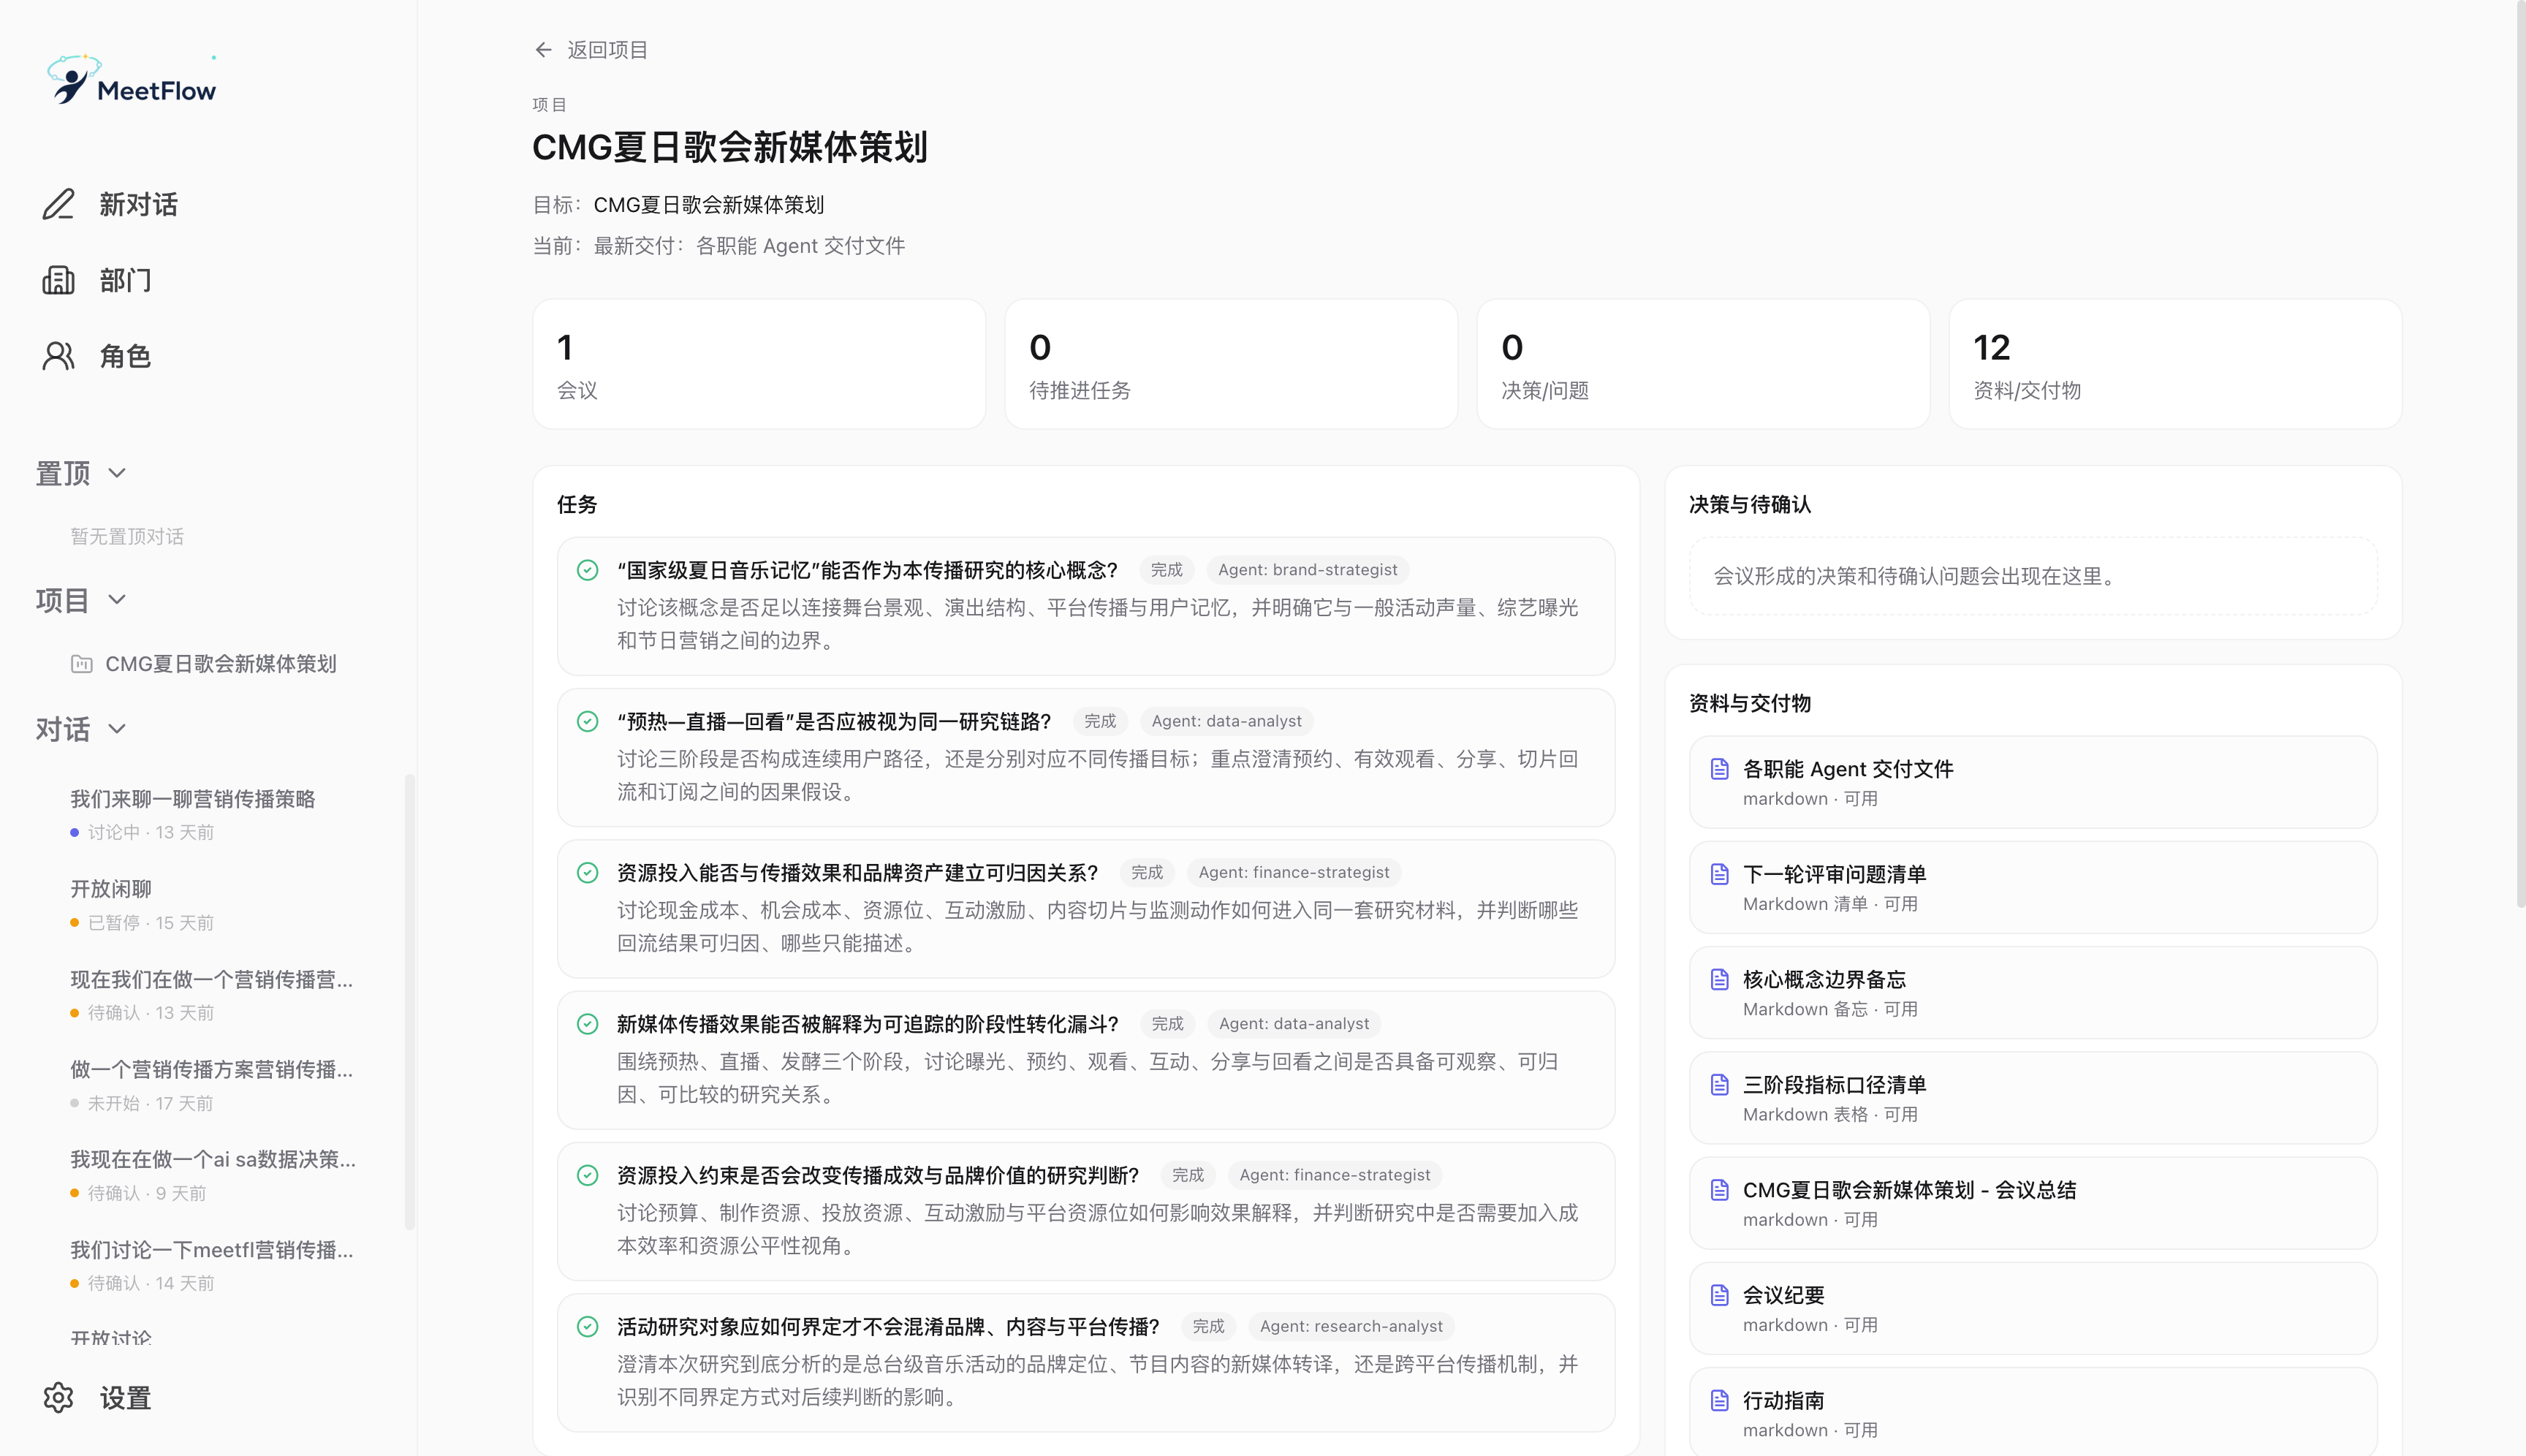This screenshot has width=2526, height=1456.
Task: Click the people icon for 角色
Action: click(x=58, y=356)
